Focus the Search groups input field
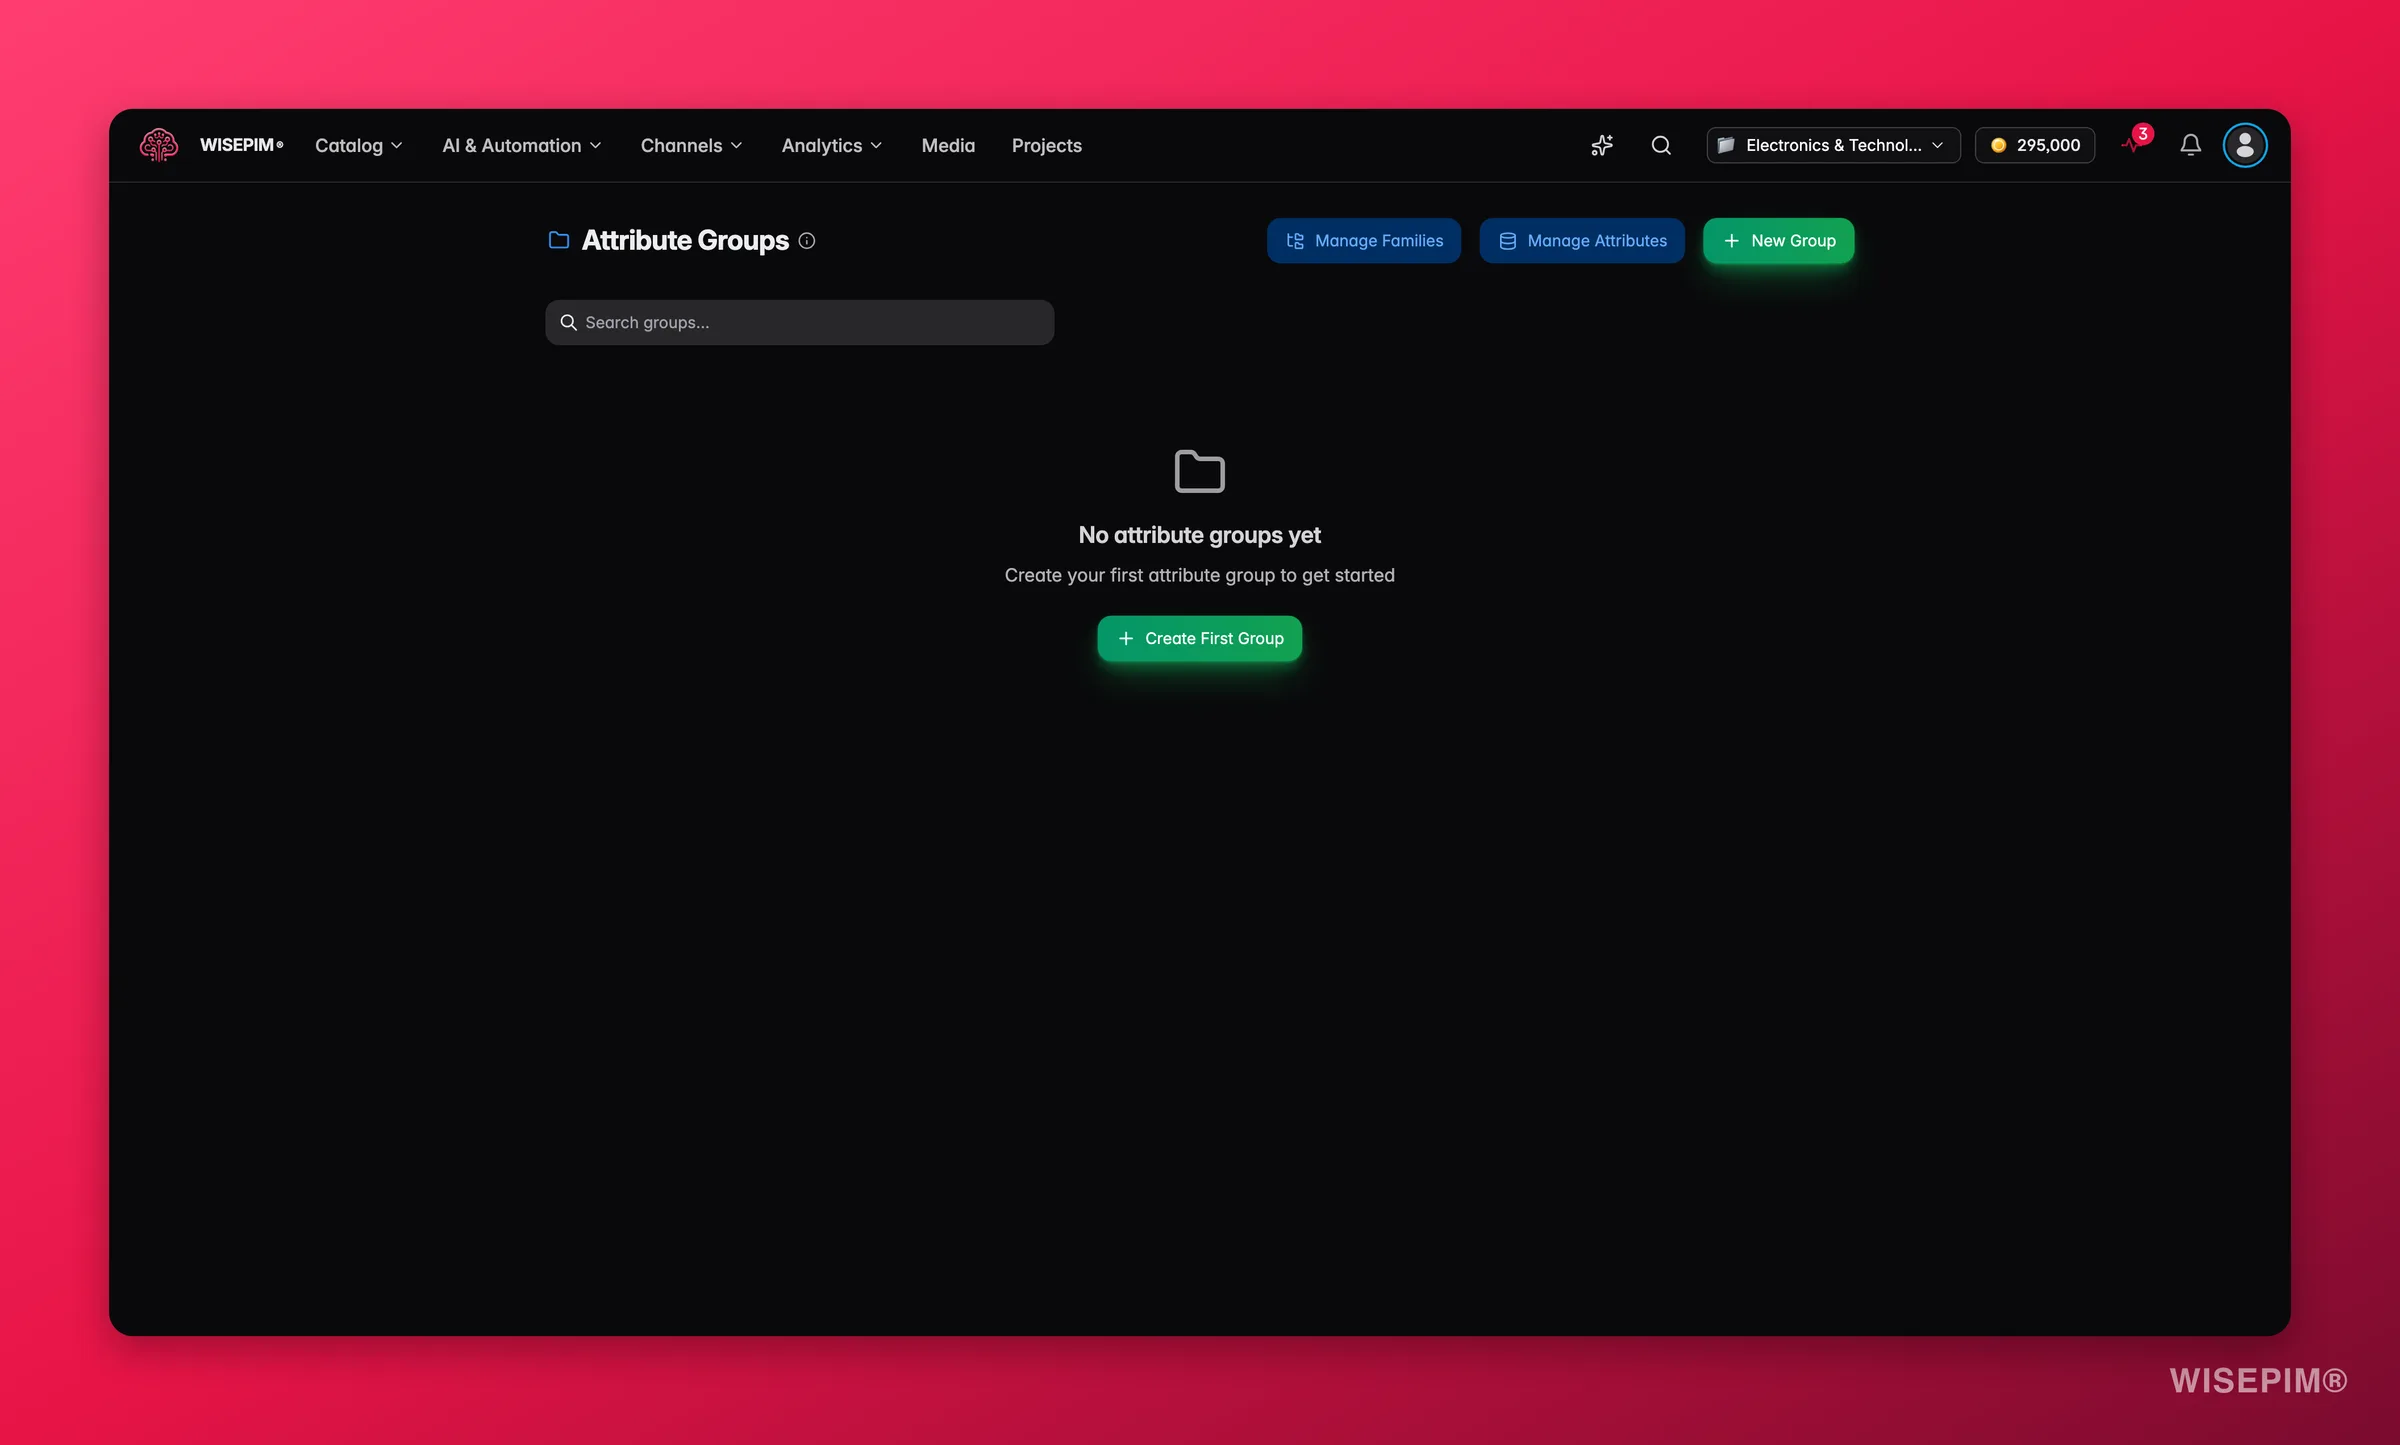2400x1445 pixels. [799, 322]
